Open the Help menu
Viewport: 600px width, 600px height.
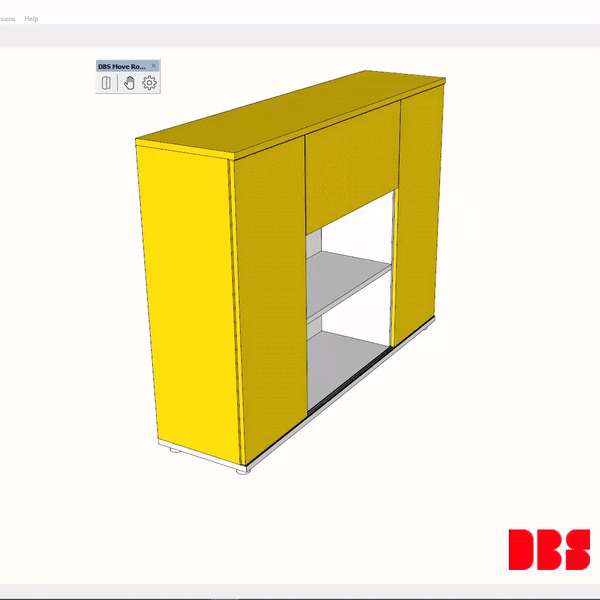31,19
